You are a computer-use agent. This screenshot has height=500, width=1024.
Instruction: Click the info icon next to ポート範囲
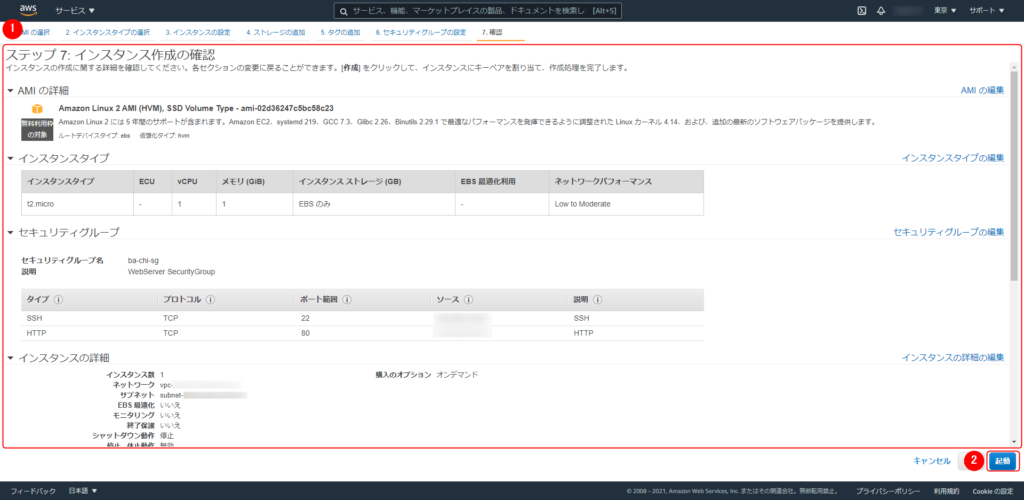(x=347, y=300)
